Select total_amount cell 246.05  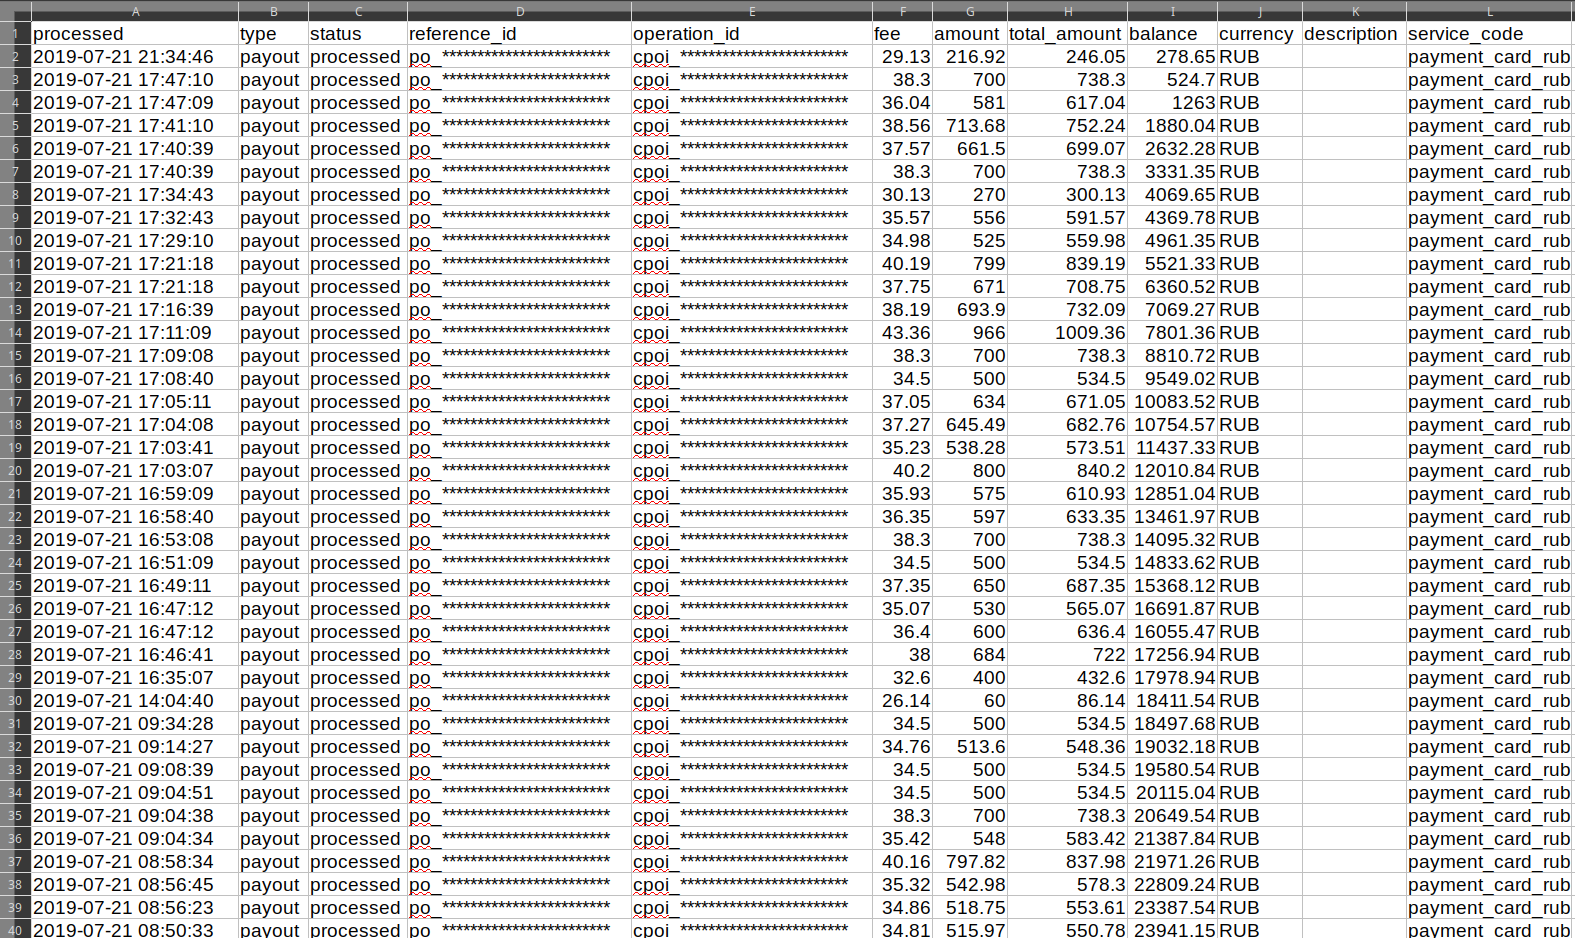(x=1067, y=57)
